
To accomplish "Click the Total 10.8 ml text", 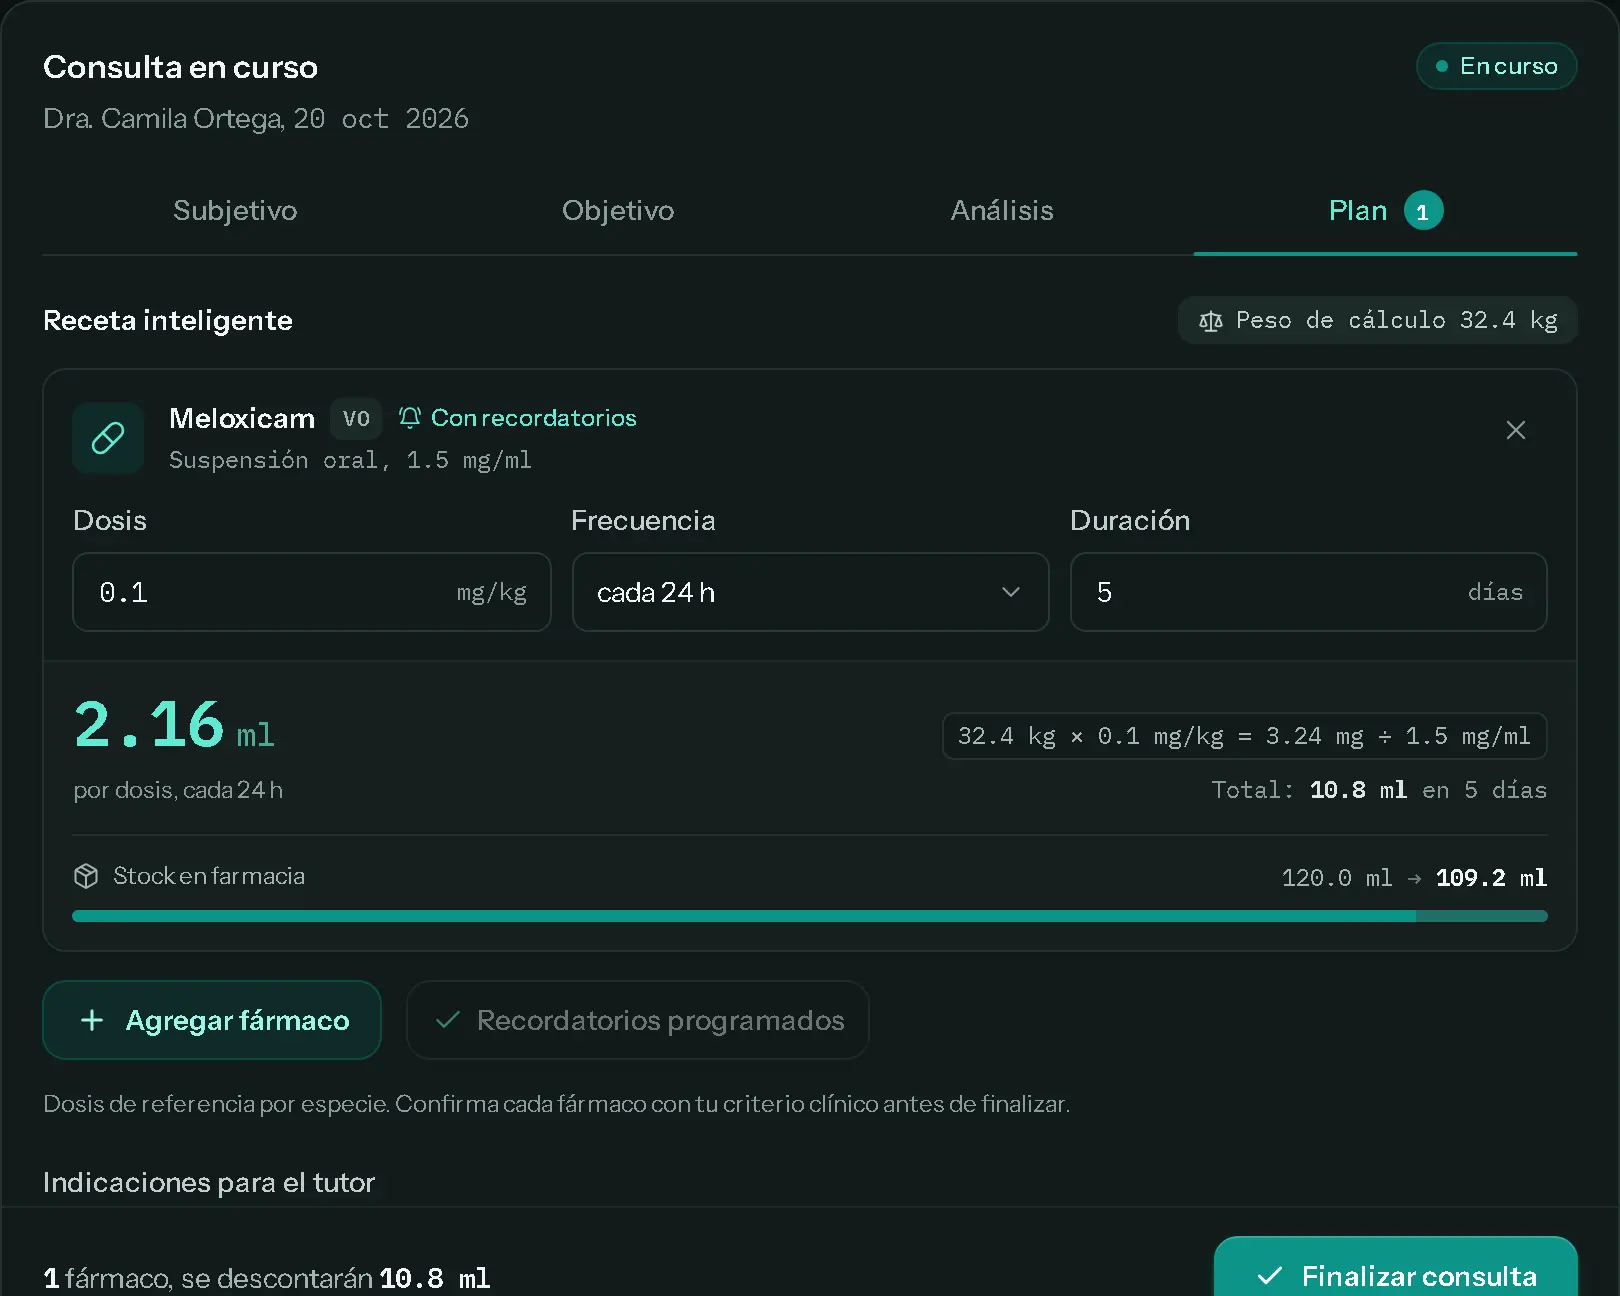I will point(1379,790).
